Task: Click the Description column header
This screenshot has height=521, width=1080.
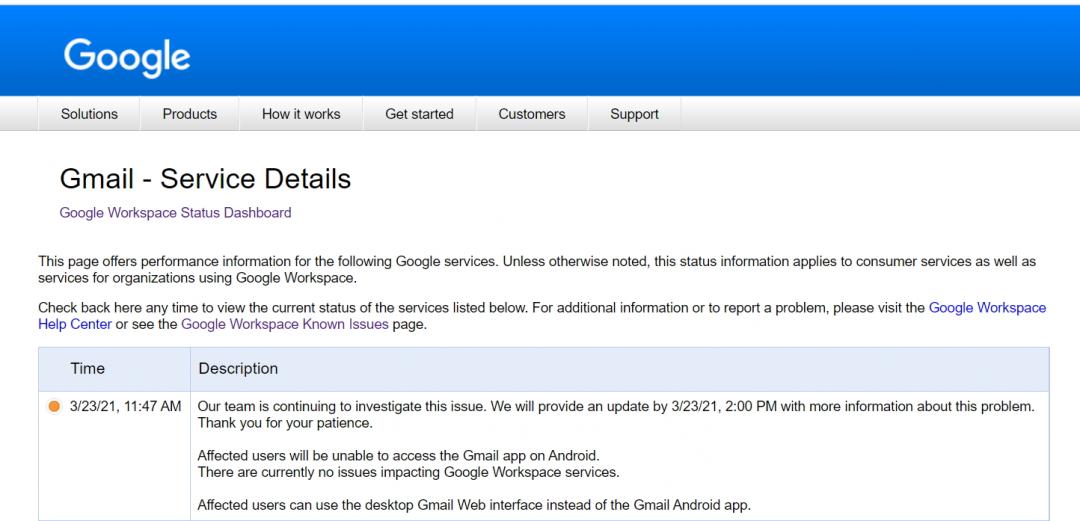Action: click(x=238, y=369)
